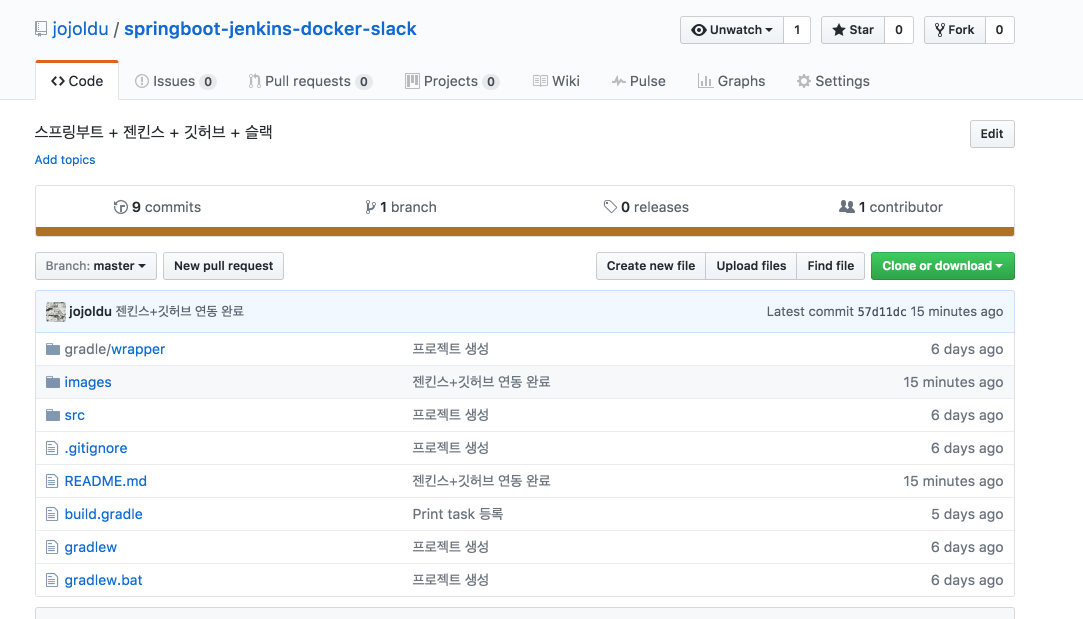Click the Edit description button
This screenshot has height=619, width=1083.
click(x=992, y=134)
